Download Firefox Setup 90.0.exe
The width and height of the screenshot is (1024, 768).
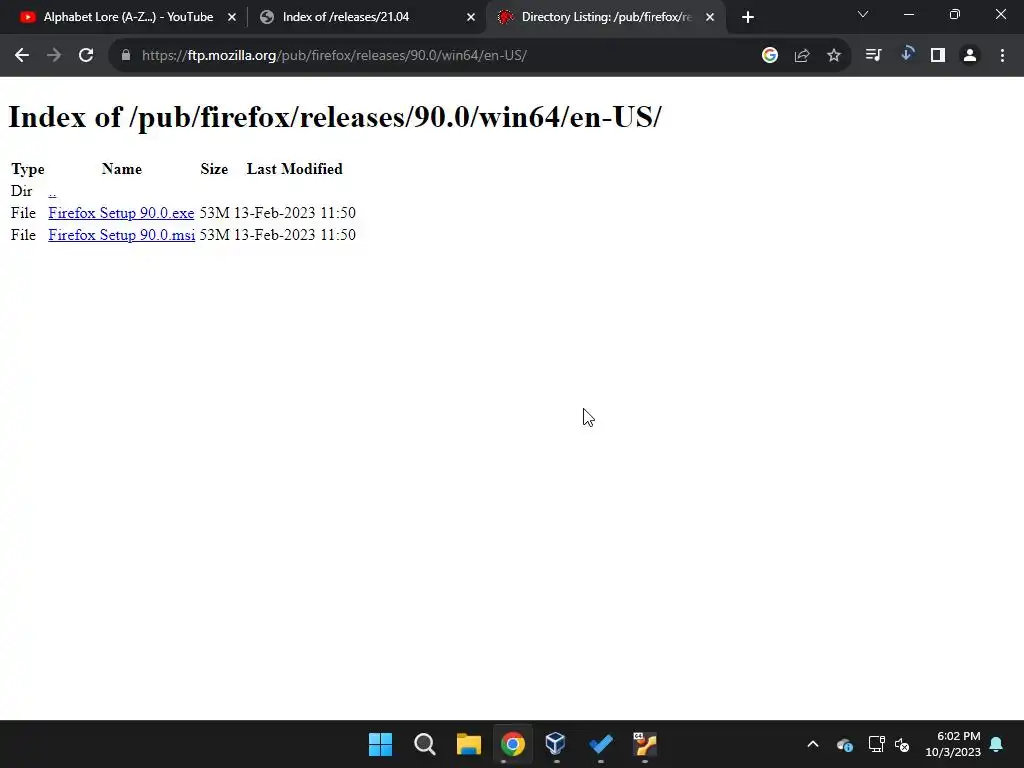pos(121,213)
